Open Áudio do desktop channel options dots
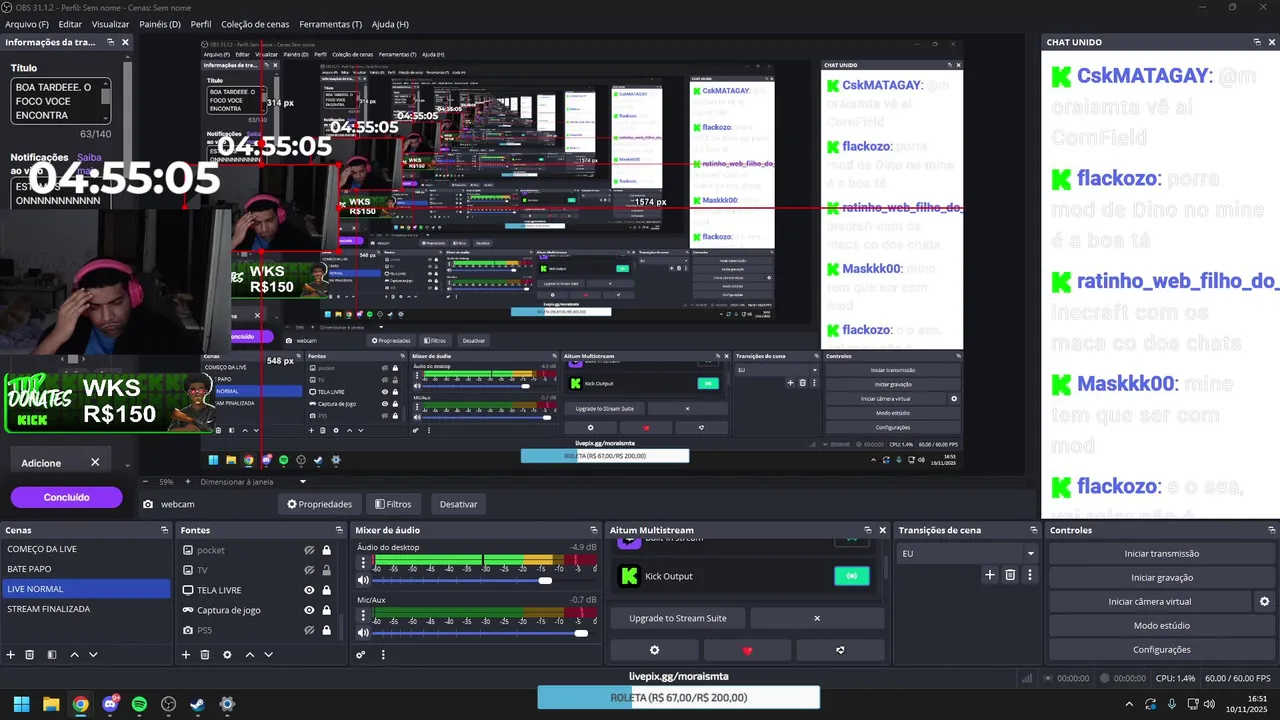The image size is (1280, 720). click(363, 563)
